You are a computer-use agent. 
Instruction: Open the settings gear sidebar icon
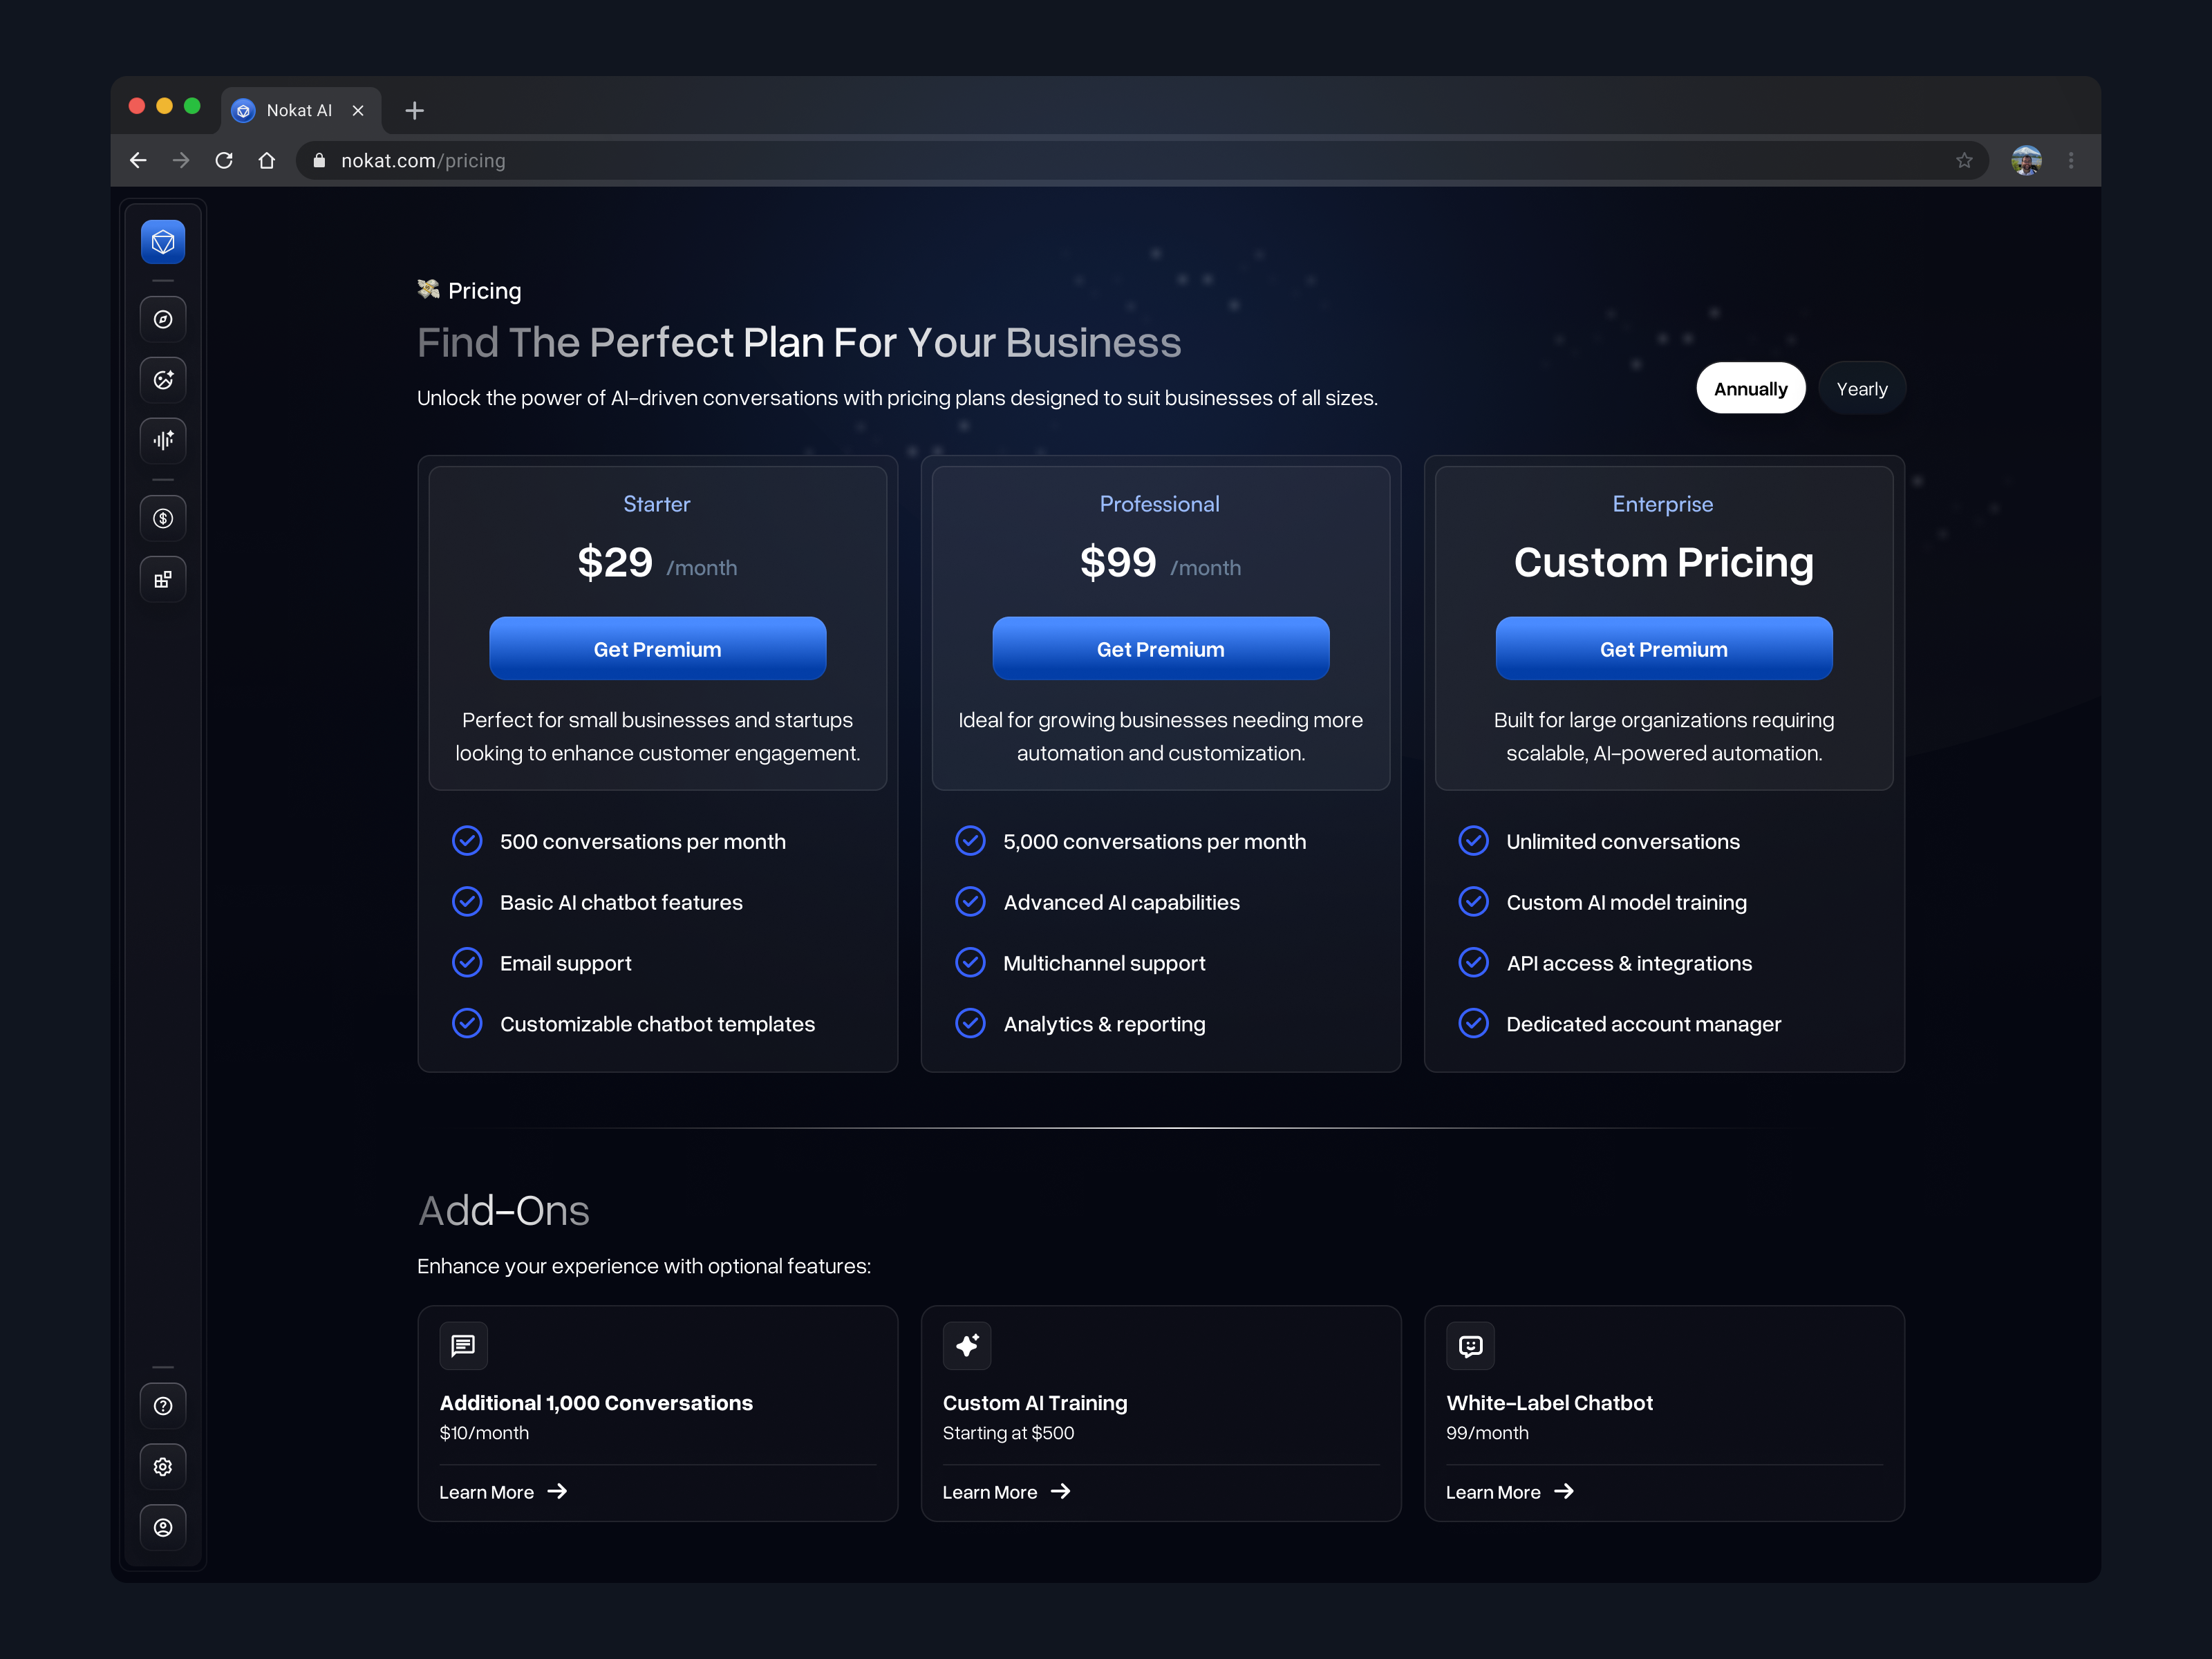click(163, 1466)
